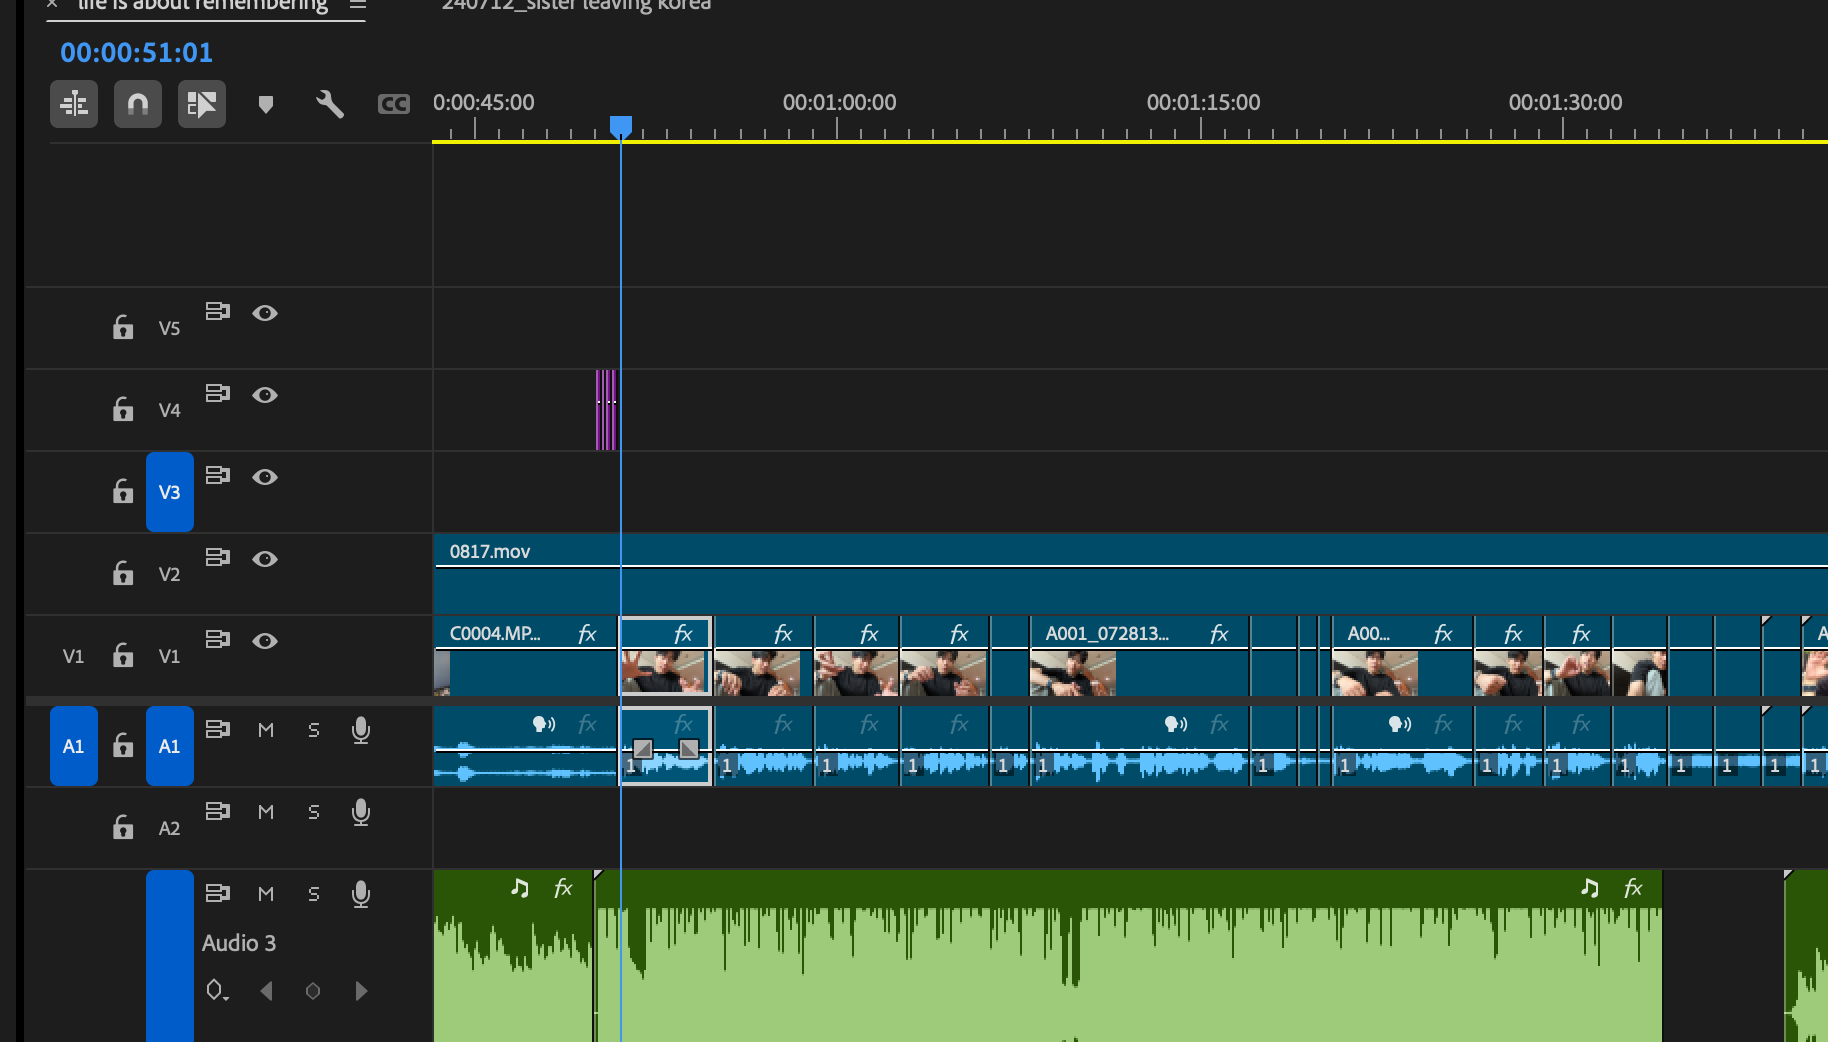Toggle sync lock for A2

click(x=218, y=812)
